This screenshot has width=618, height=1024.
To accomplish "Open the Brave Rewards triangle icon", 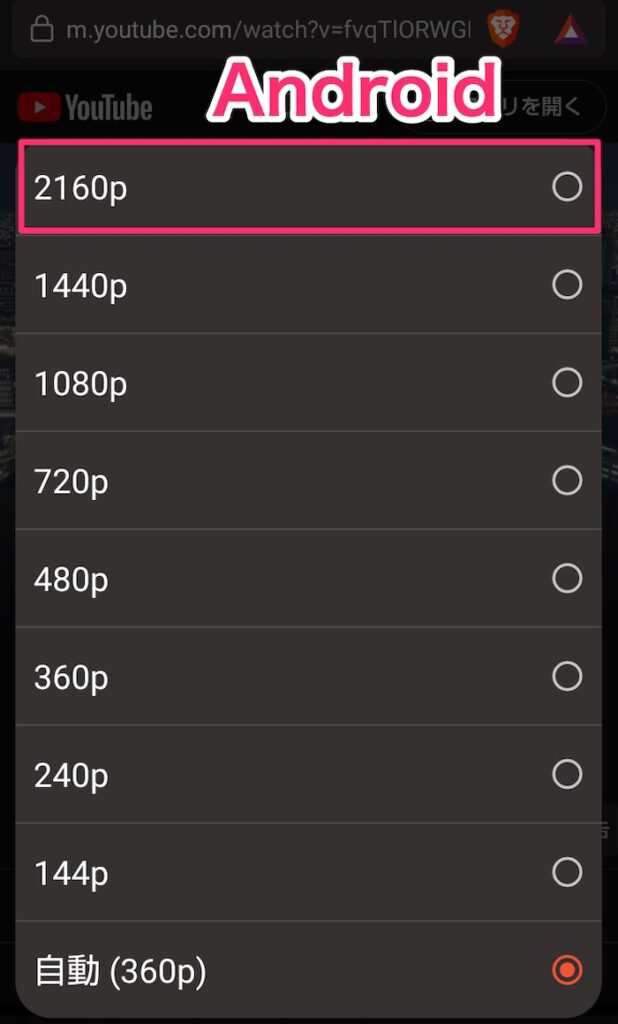I will (571, 31).
